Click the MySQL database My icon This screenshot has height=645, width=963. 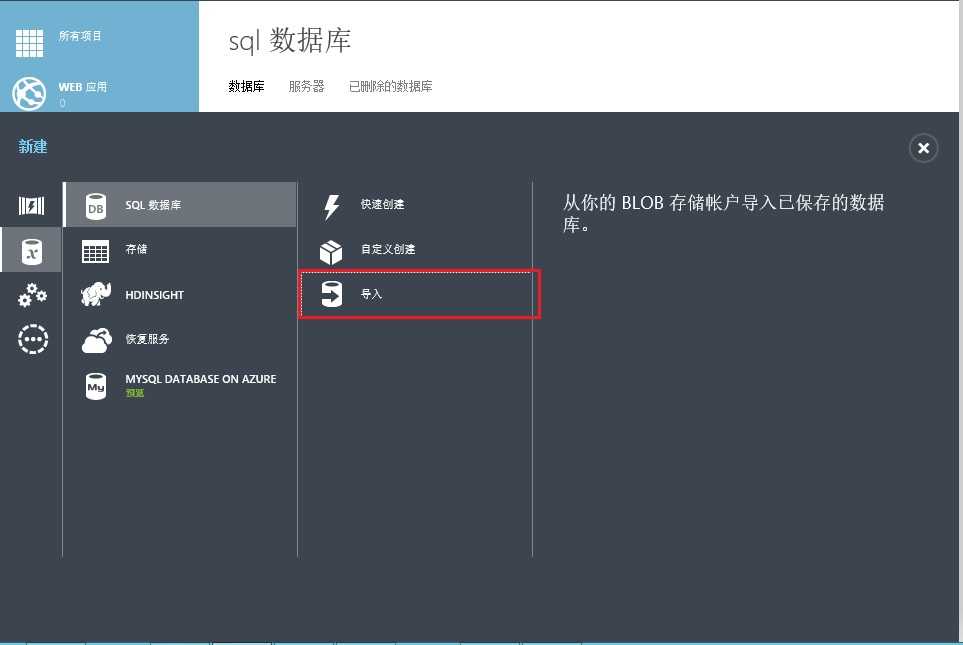point(96,386)
